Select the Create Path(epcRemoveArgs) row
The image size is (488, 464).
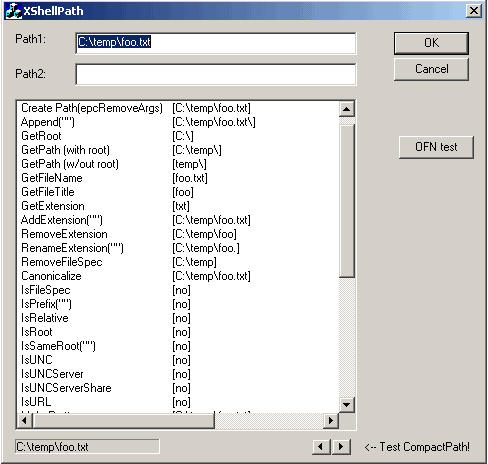(x=178, y=108)
